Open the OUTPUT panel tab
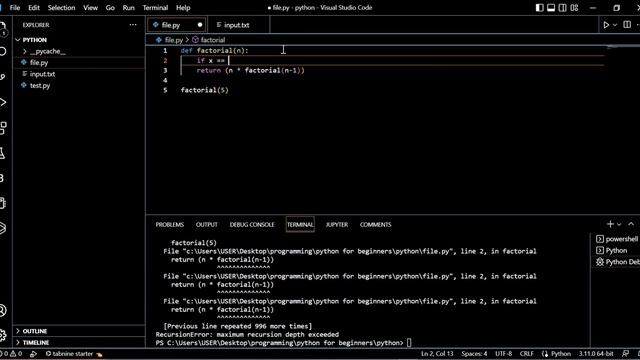The image size is (640, 360). (x=207, y=224)
